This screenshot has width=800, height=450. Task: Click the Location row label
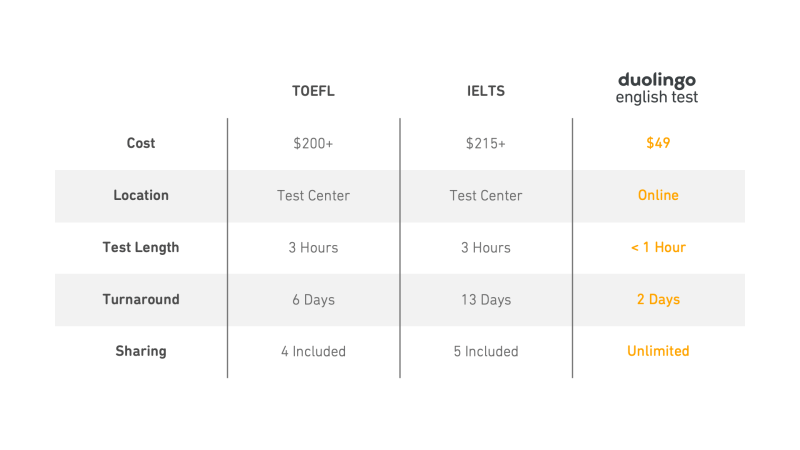[141, 195]
